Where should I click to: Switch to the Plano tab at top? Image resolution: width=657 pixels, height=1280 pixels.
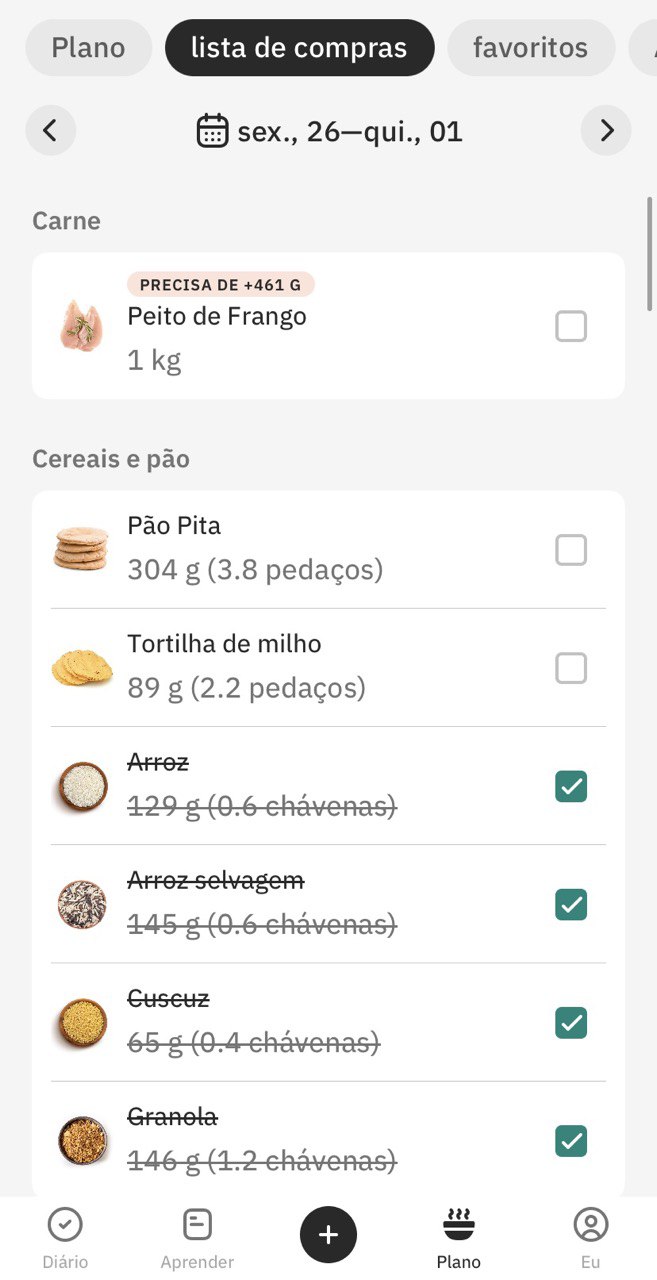pos(88,48)
